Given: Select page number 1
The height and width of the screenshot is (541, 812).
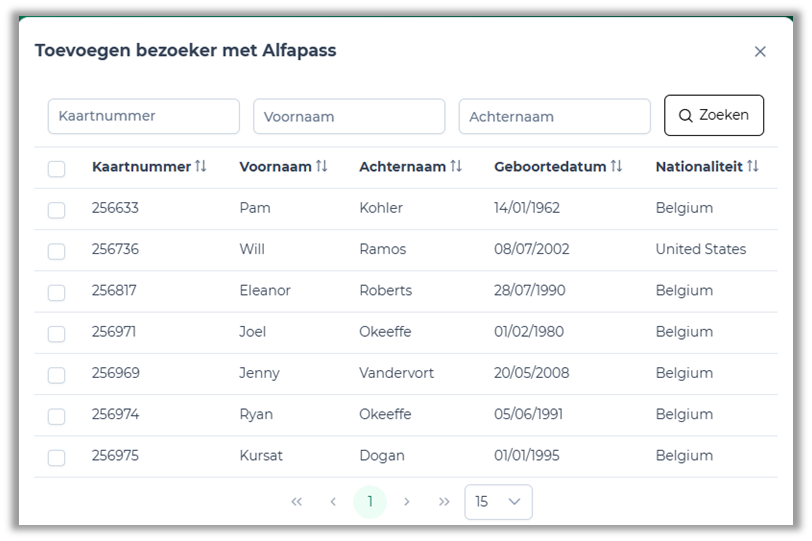Looking at the screenshot, I should (370, 502).
